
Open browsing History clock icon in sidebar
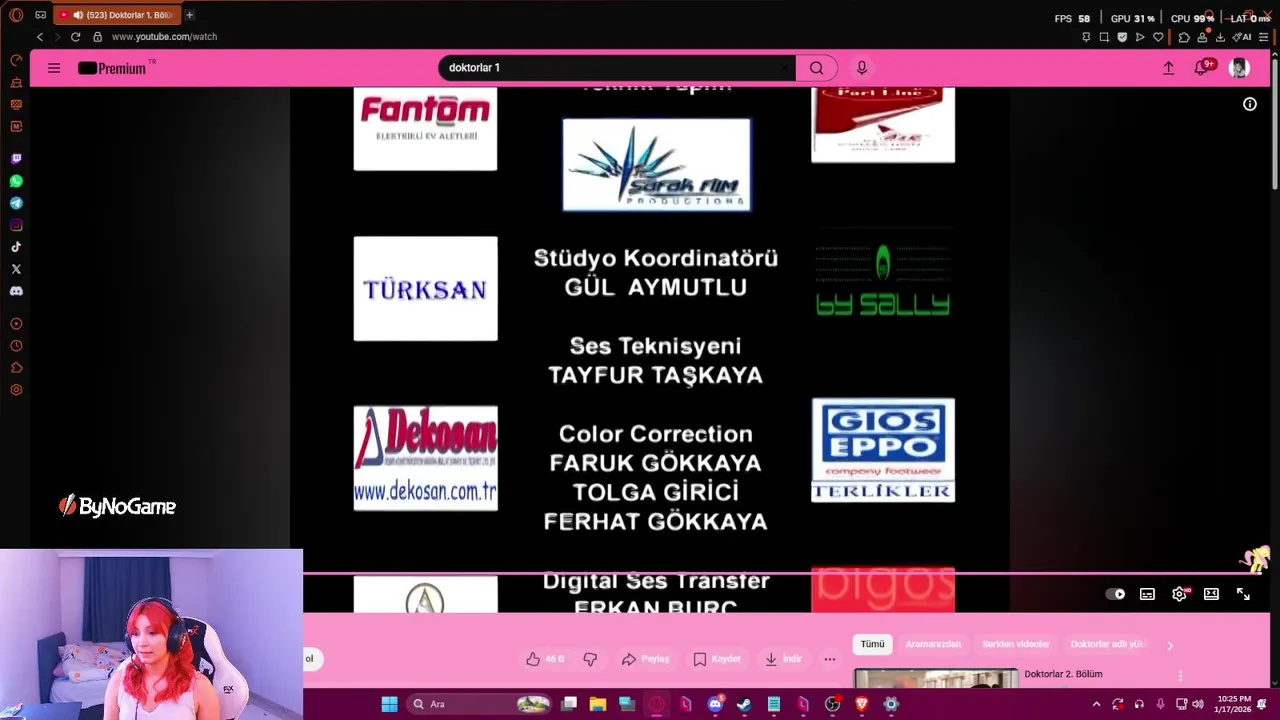pyautogui.click(x=16, y=346)
